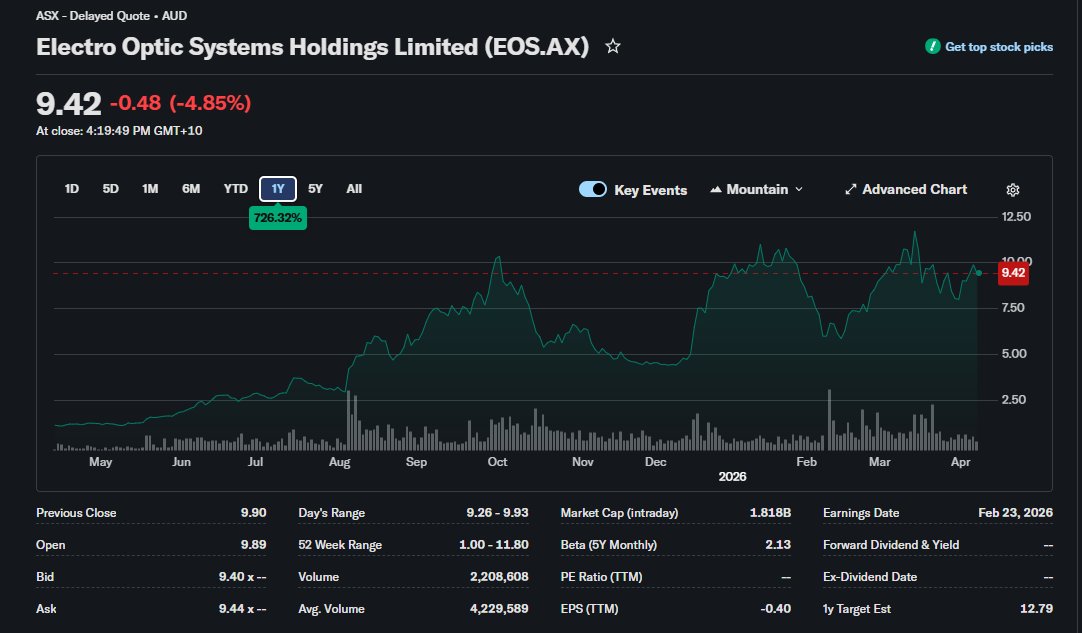Click the large 9.42 price quote
Viewport: 1082px width, 633px height.
[x=68, y=104]
